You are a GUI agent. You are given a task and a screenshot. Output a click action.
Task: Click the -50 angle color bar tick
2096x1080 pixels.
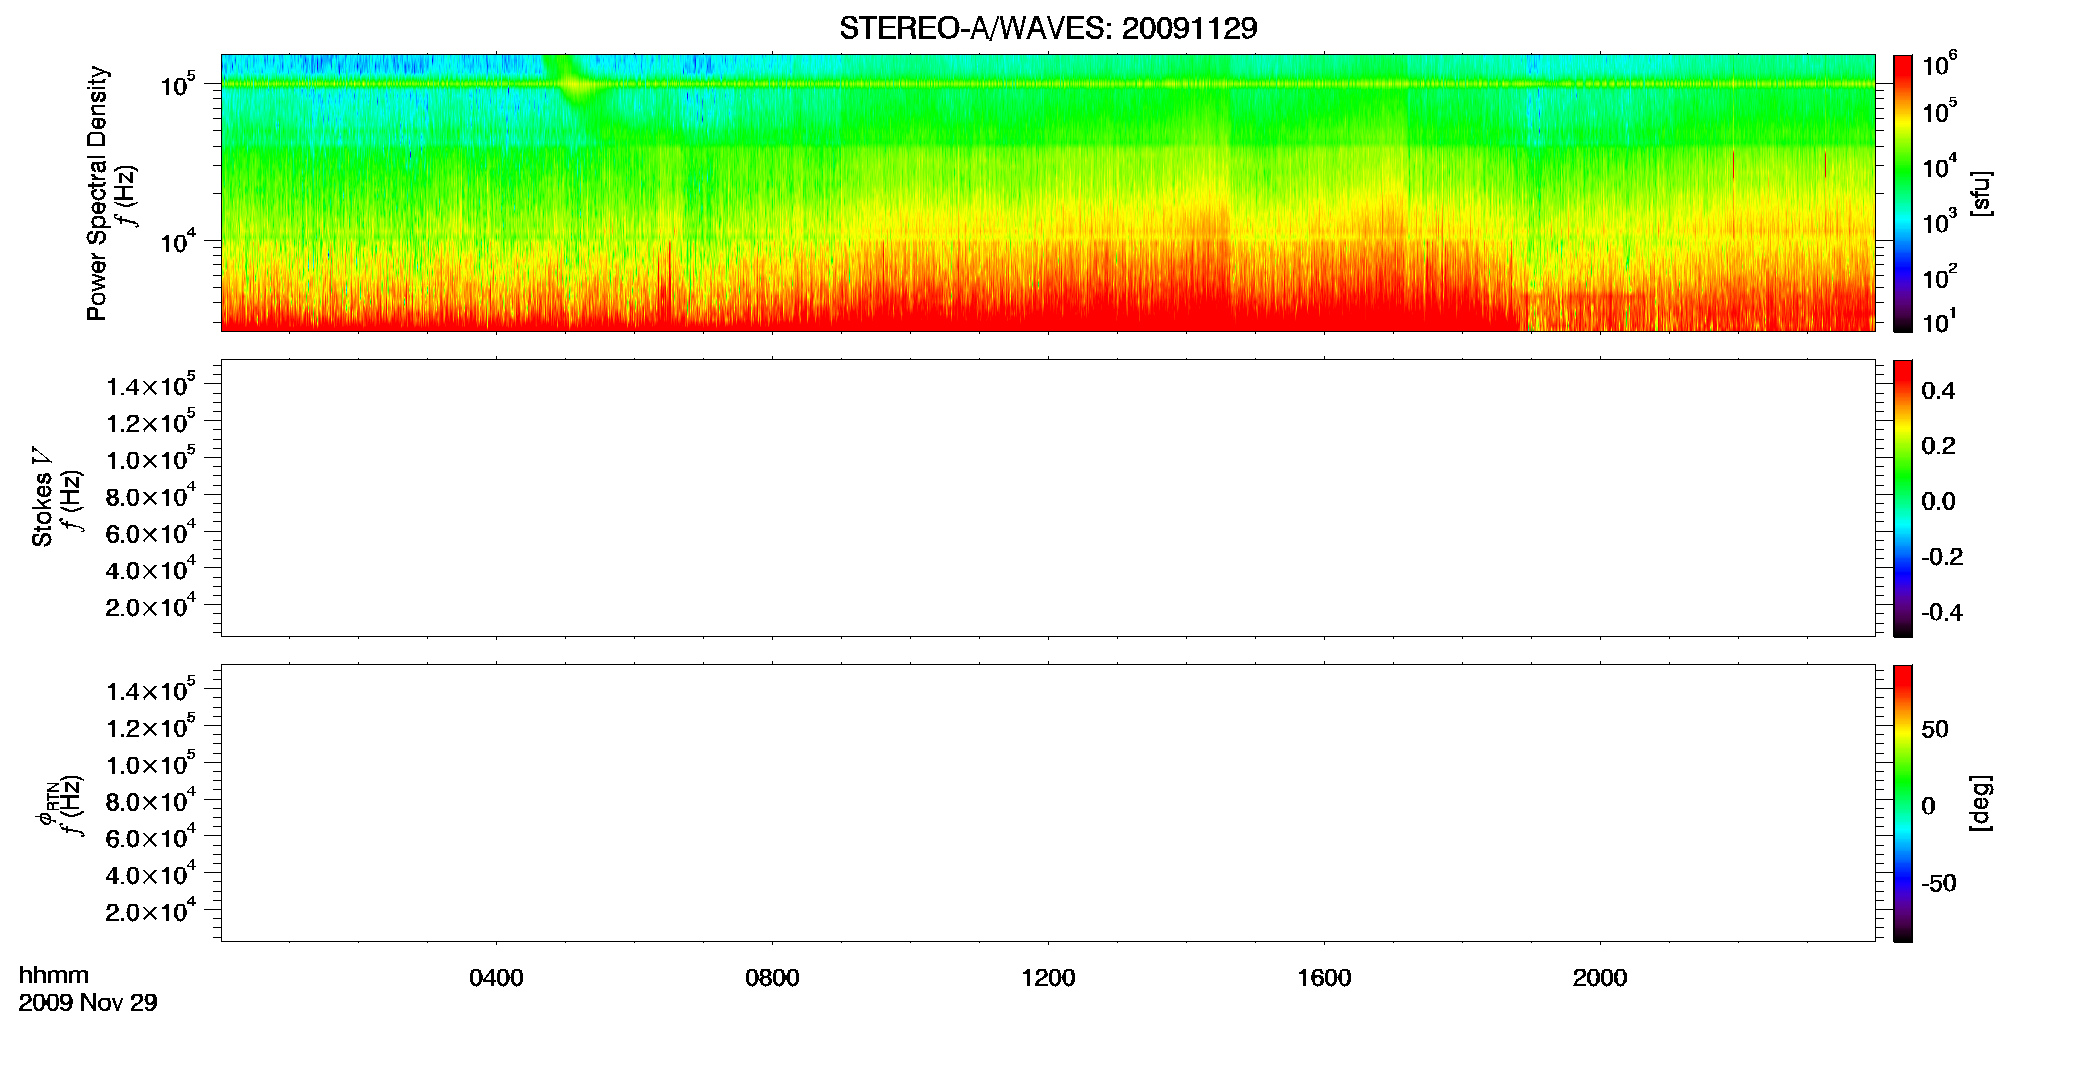point(1939,884)
